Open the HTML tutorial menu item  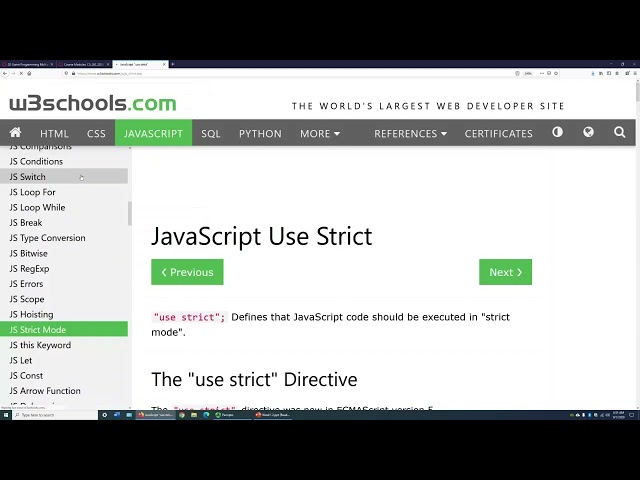point(54,133)
